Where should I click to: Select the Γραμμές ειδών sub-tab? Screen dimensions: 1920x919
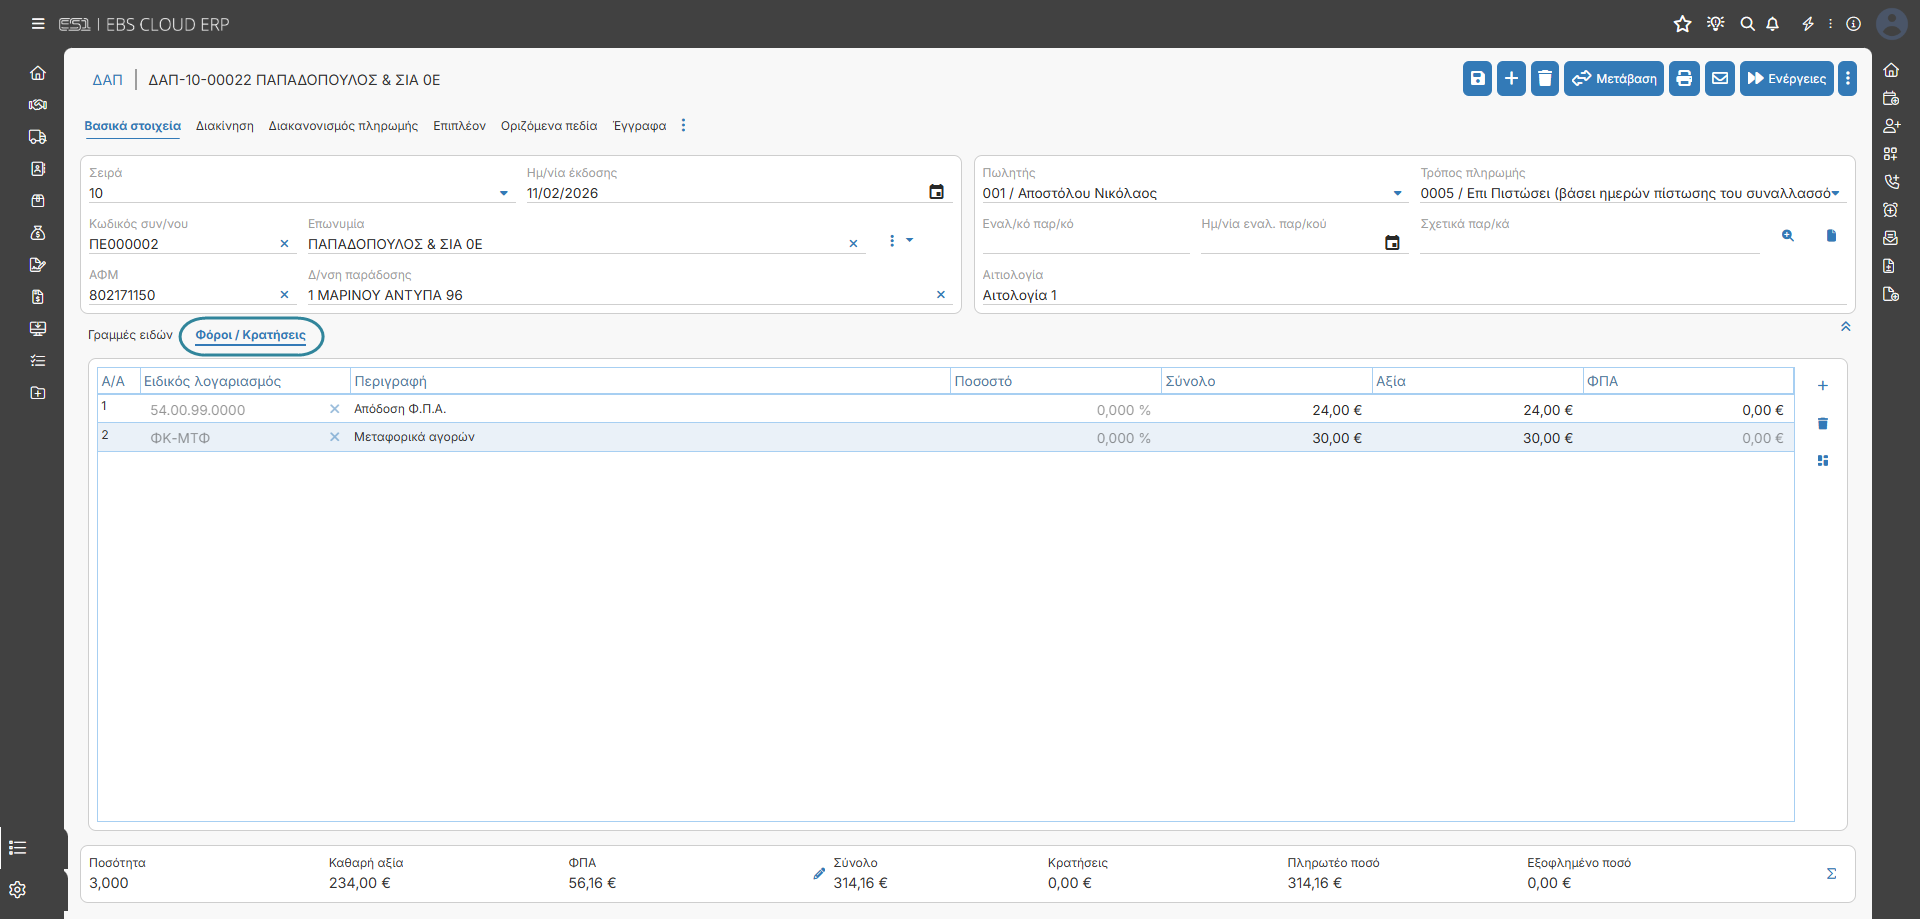click(130, 335)
